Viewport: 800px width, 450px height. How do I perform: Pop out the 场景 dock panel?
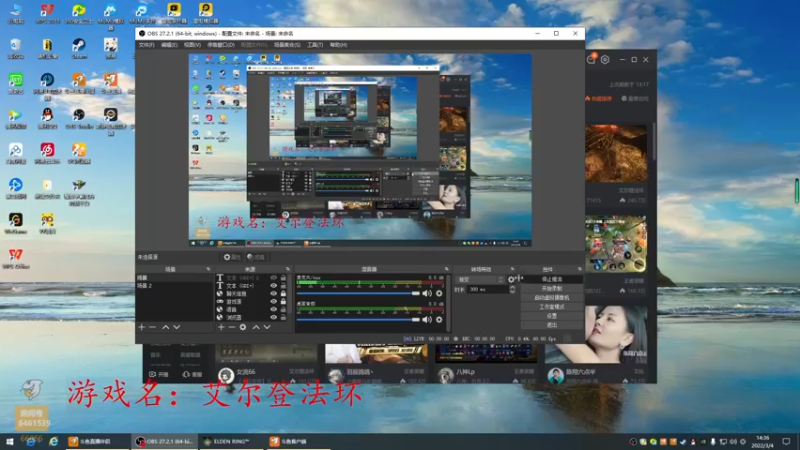point(208,269)
